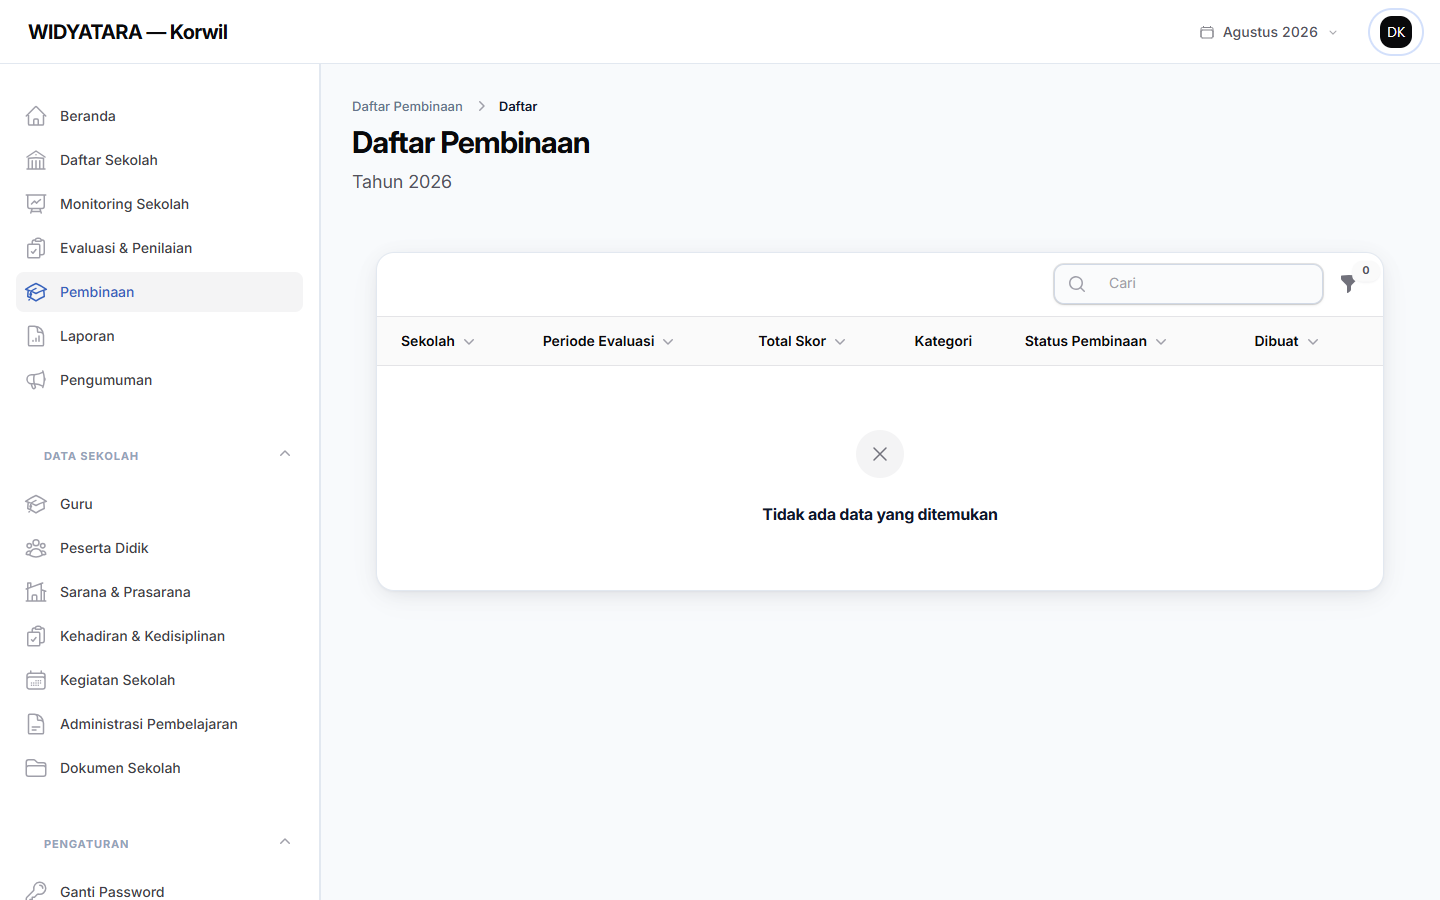
Task: Click the Kegiatan Sekolah calendar icon
Action: point(36,680)
